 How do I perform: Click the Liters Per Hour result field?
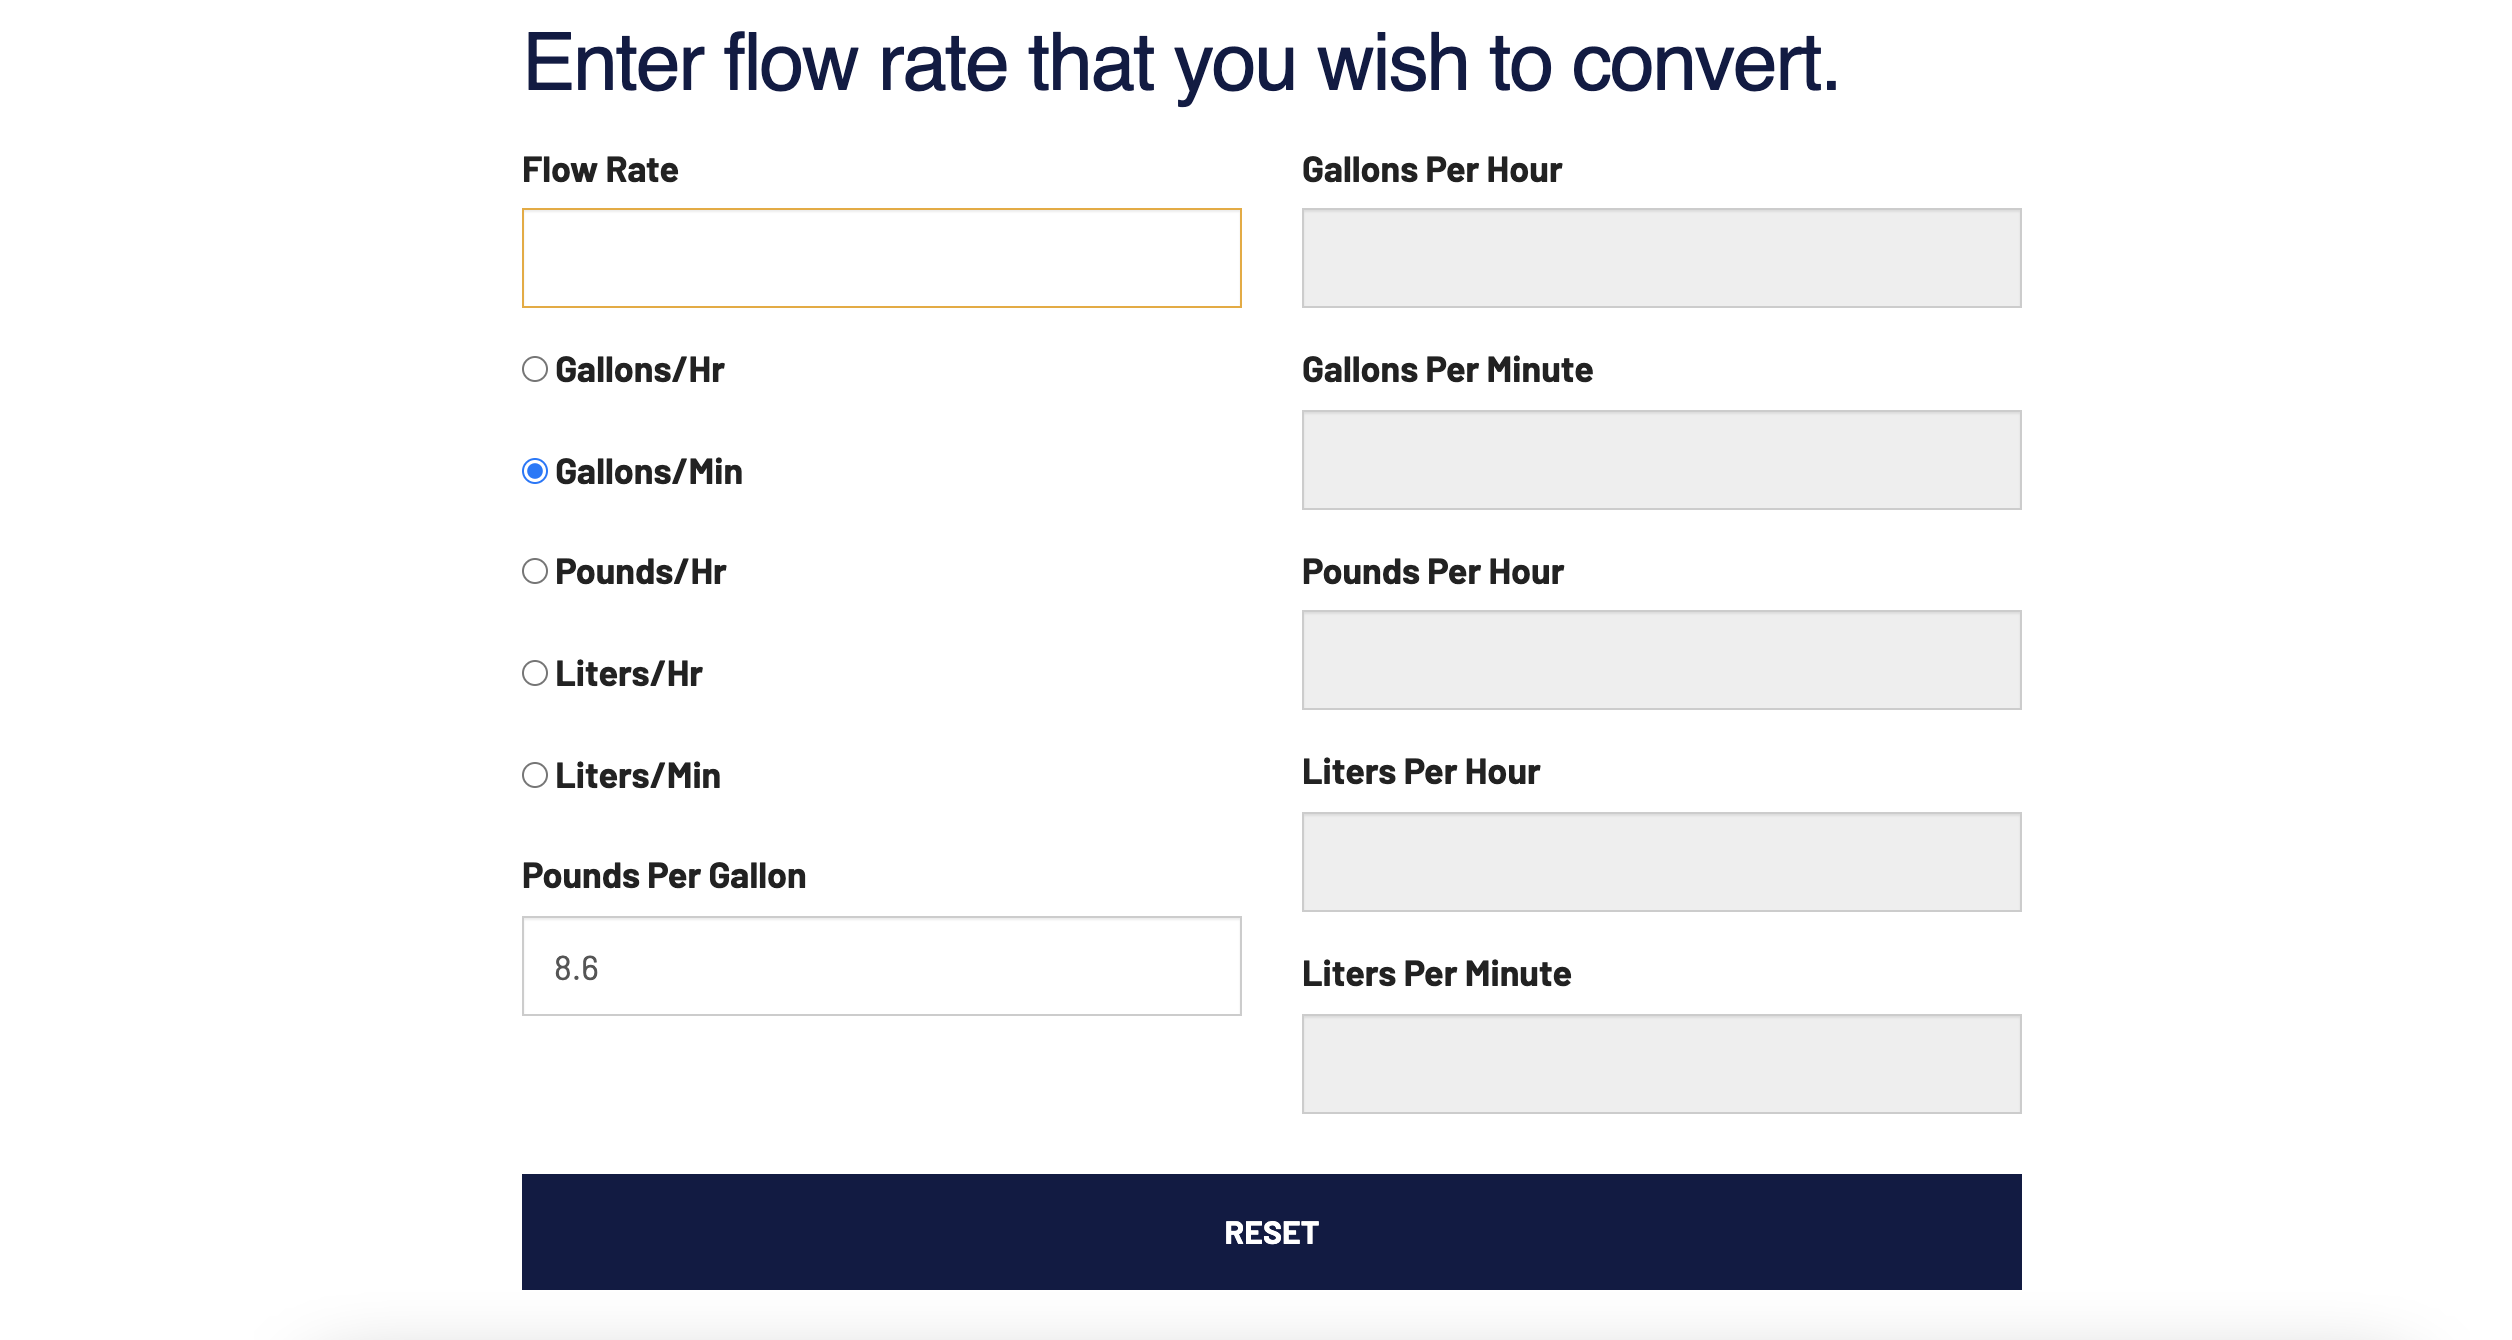point(1660,861)
